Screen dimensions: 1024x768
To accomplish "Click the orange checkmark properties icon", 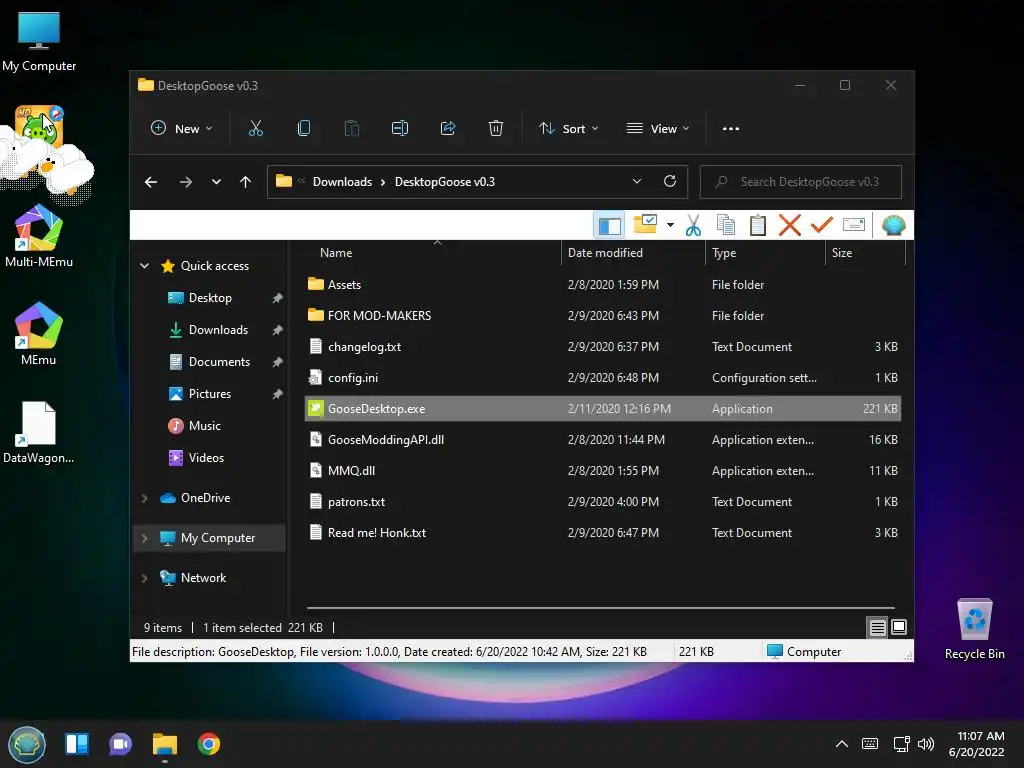I will point(822,225).
